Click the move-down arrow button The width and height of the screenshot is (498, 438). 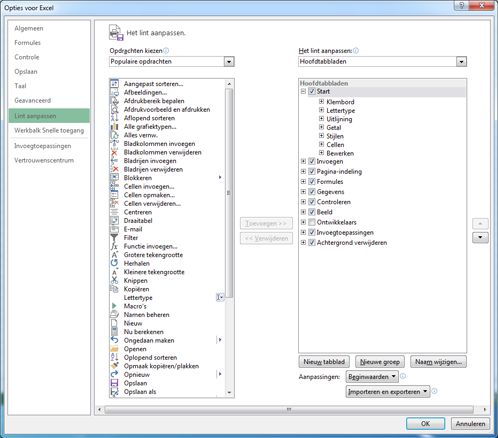coord(480,237)
